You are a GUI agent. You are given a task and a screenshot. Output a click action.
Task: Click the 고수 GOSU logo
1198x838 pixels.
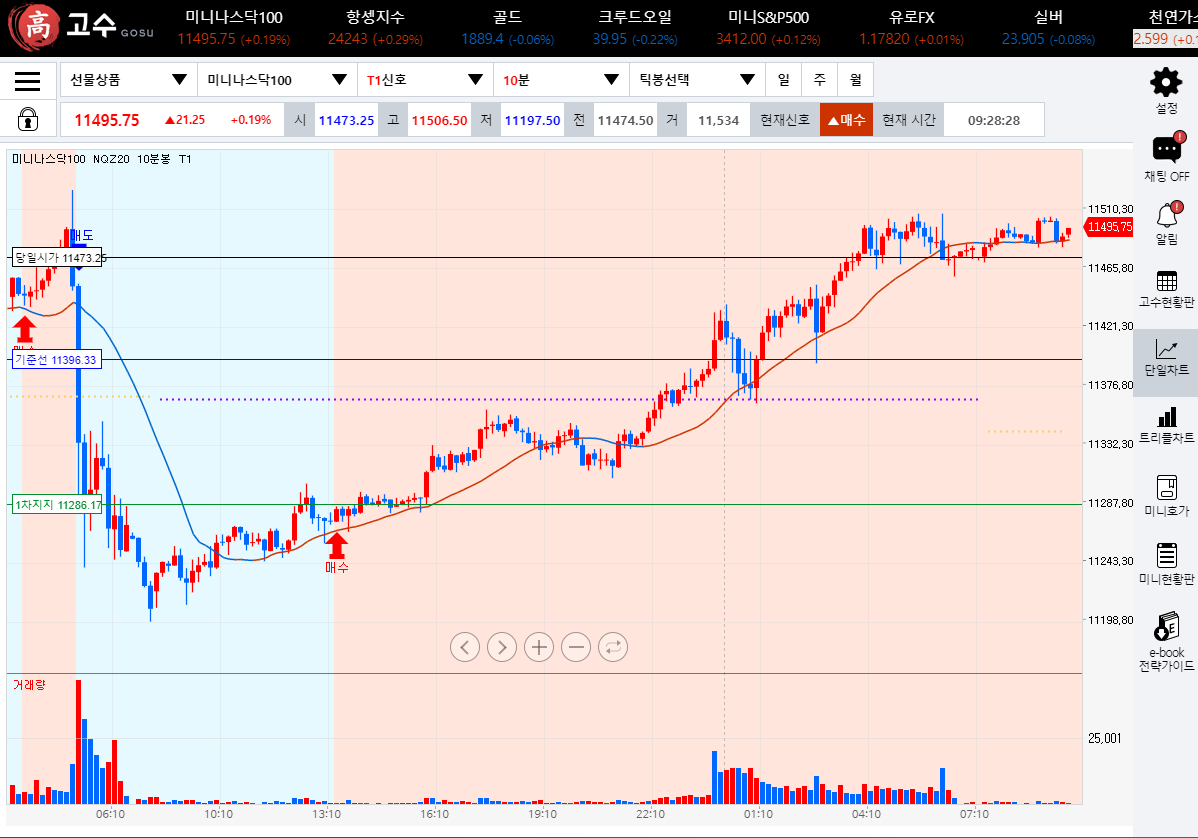tap(80, 26)
